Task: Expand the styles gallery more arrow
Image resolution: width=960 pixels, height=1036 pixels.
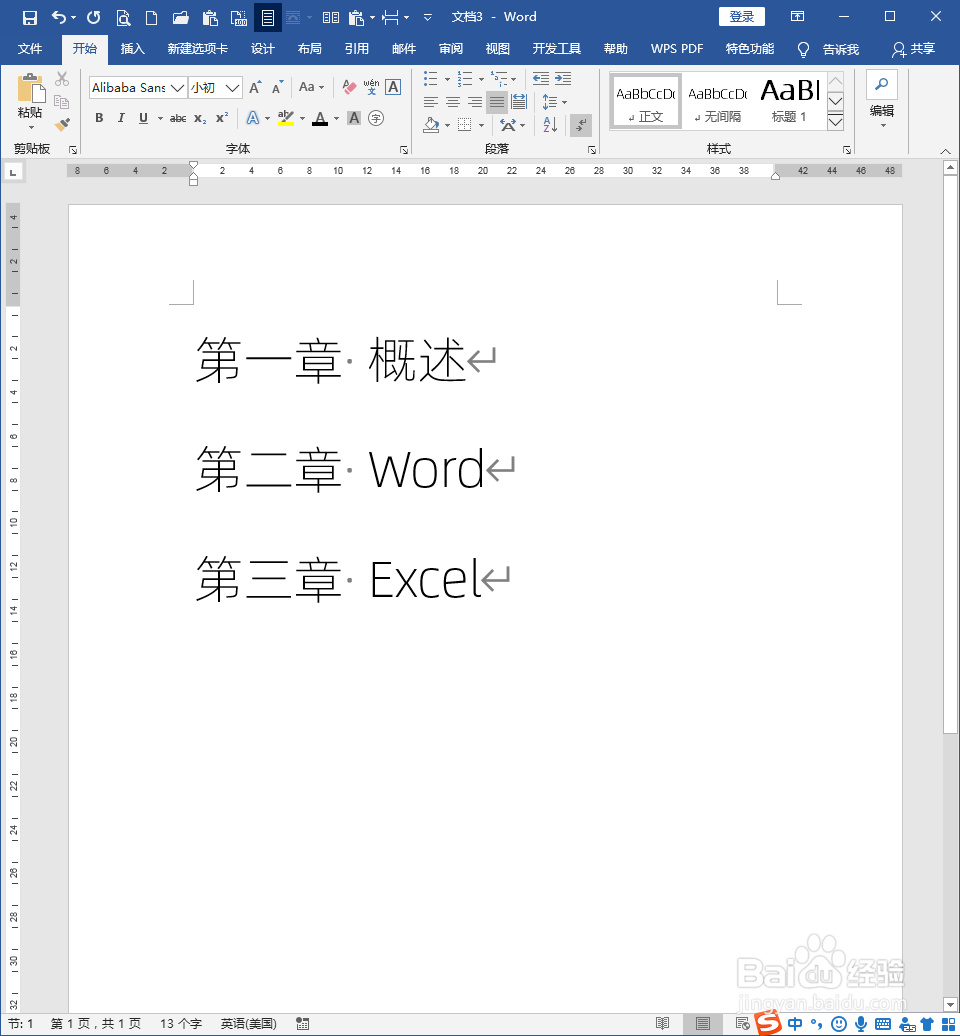Action: point(835,122)
